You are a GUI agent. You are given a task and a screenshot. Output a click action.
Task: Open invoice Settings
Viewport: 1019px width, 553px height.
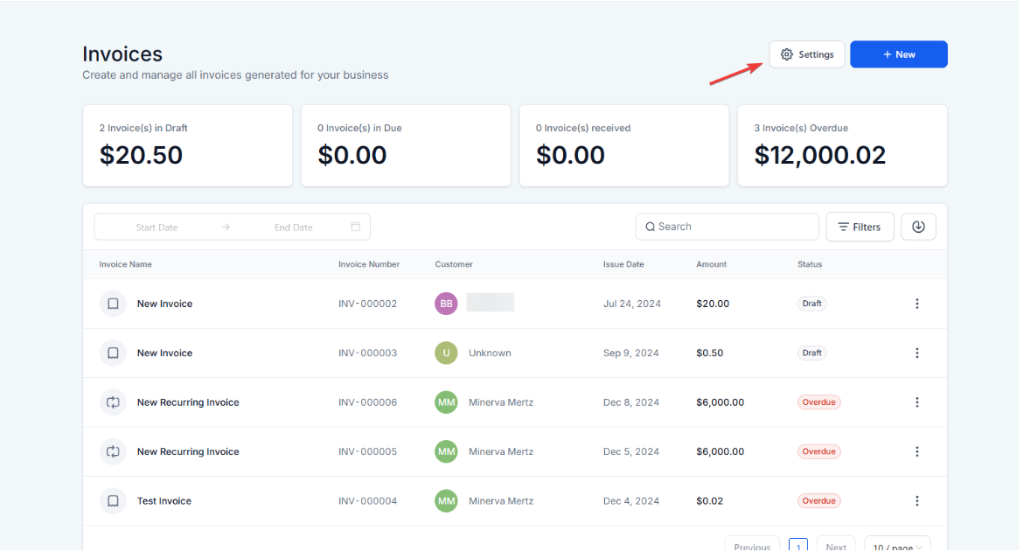click(x=807, y=55)
